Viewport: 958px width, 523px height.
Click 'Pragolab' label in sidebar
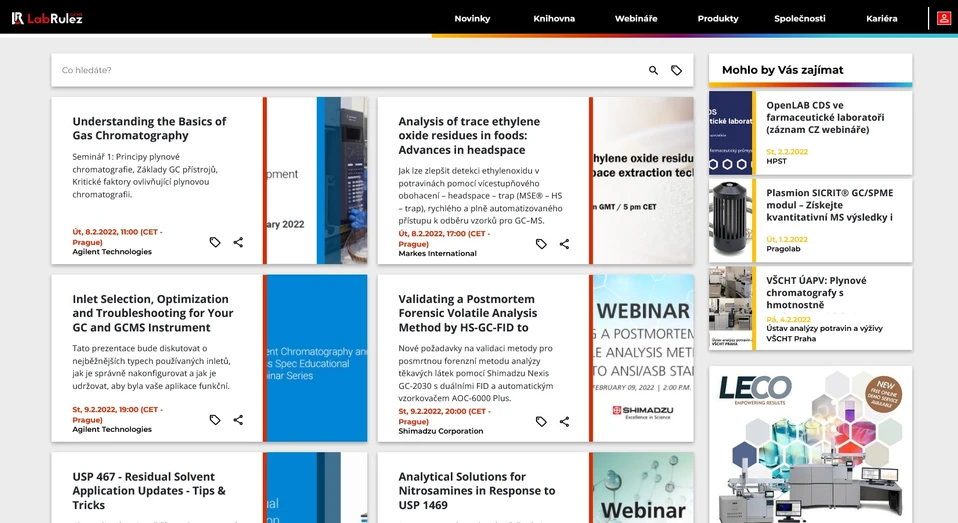pos(783,249)
